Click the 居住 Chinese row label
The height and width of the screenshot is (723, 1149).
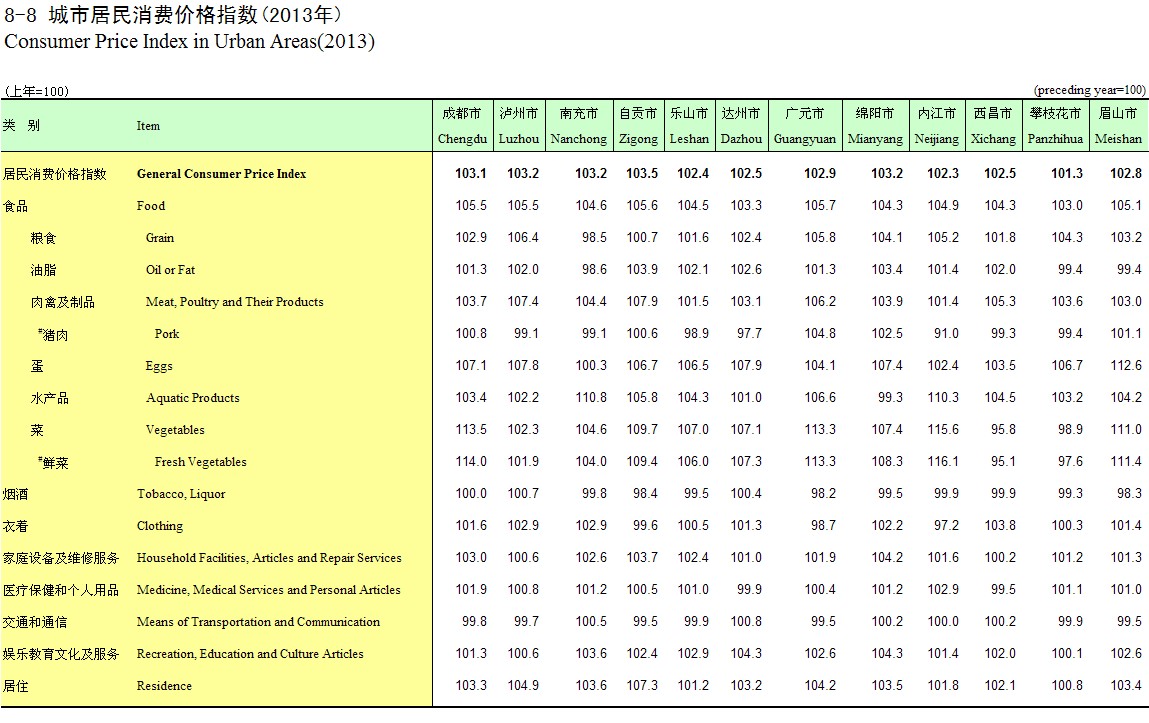click(15, 686)
